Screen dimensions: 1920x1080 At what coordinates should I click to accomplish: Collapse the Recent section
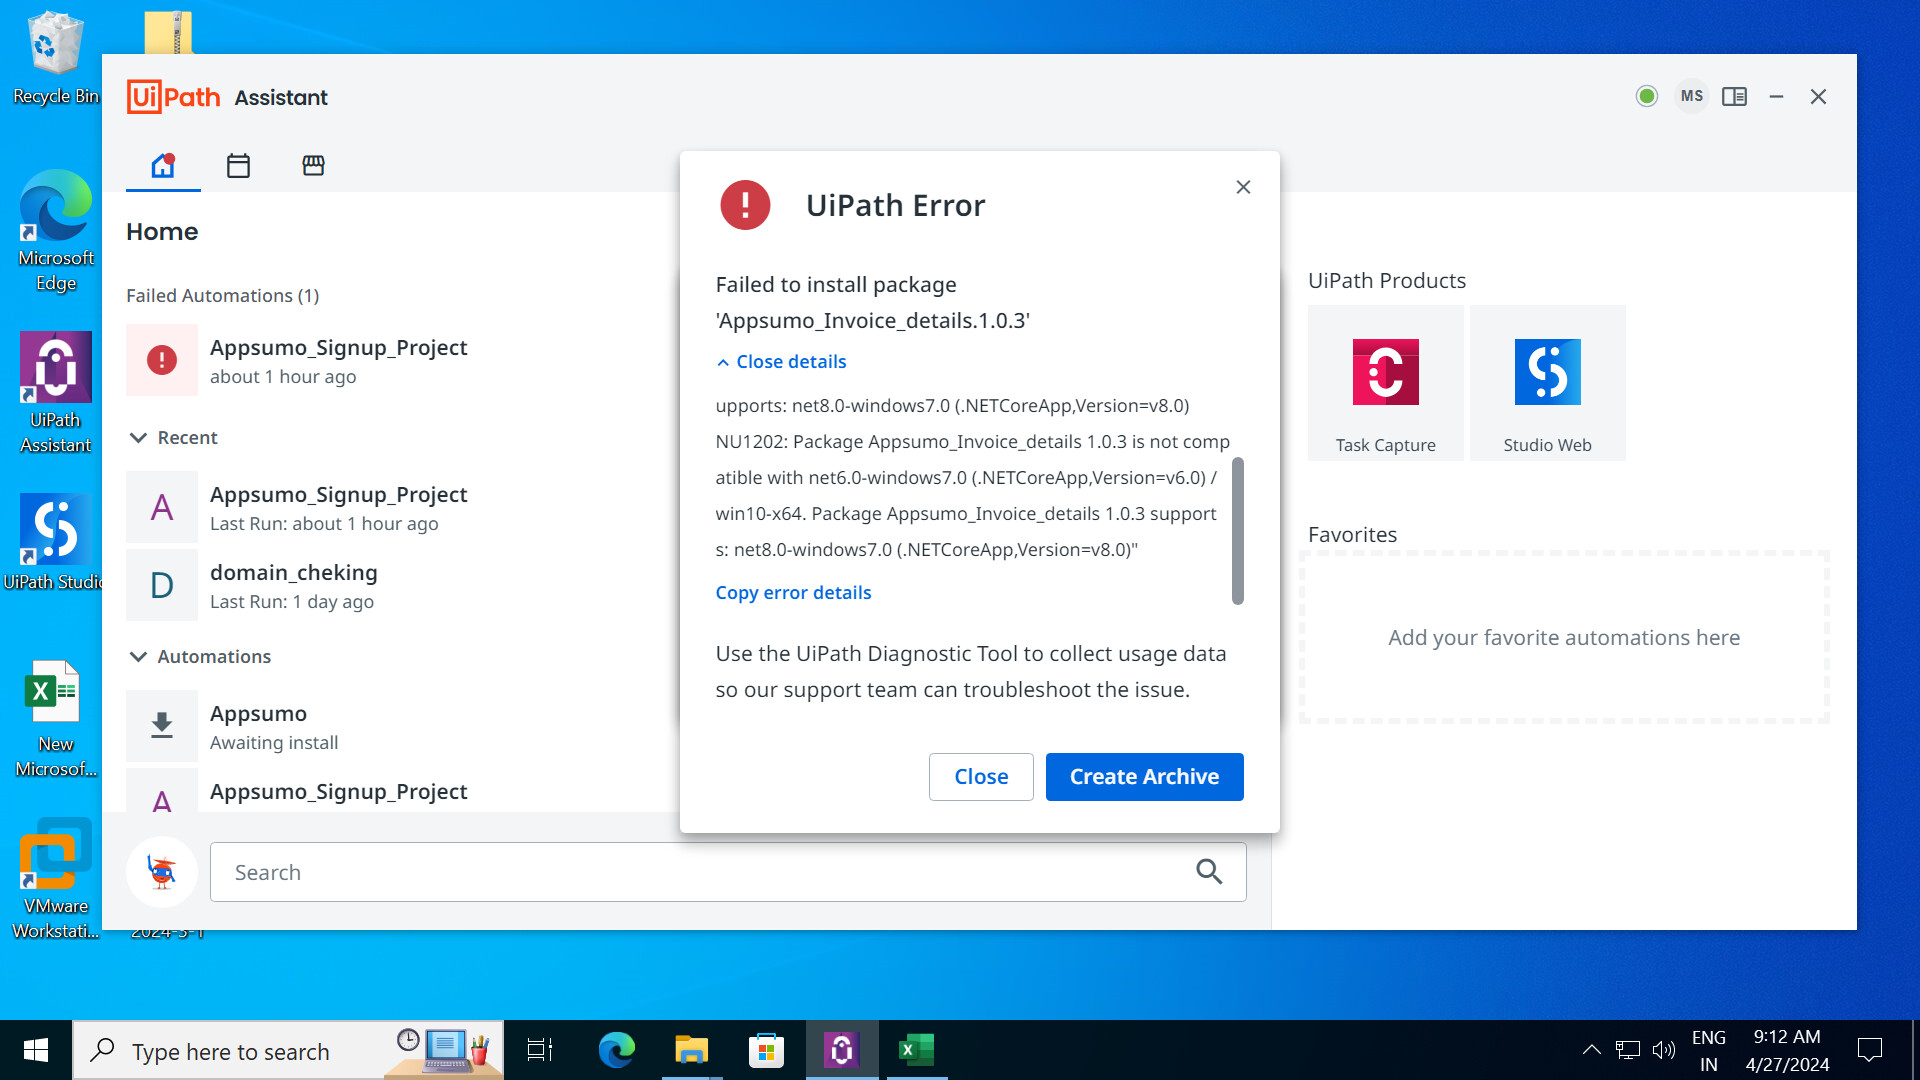coord(138,438)
